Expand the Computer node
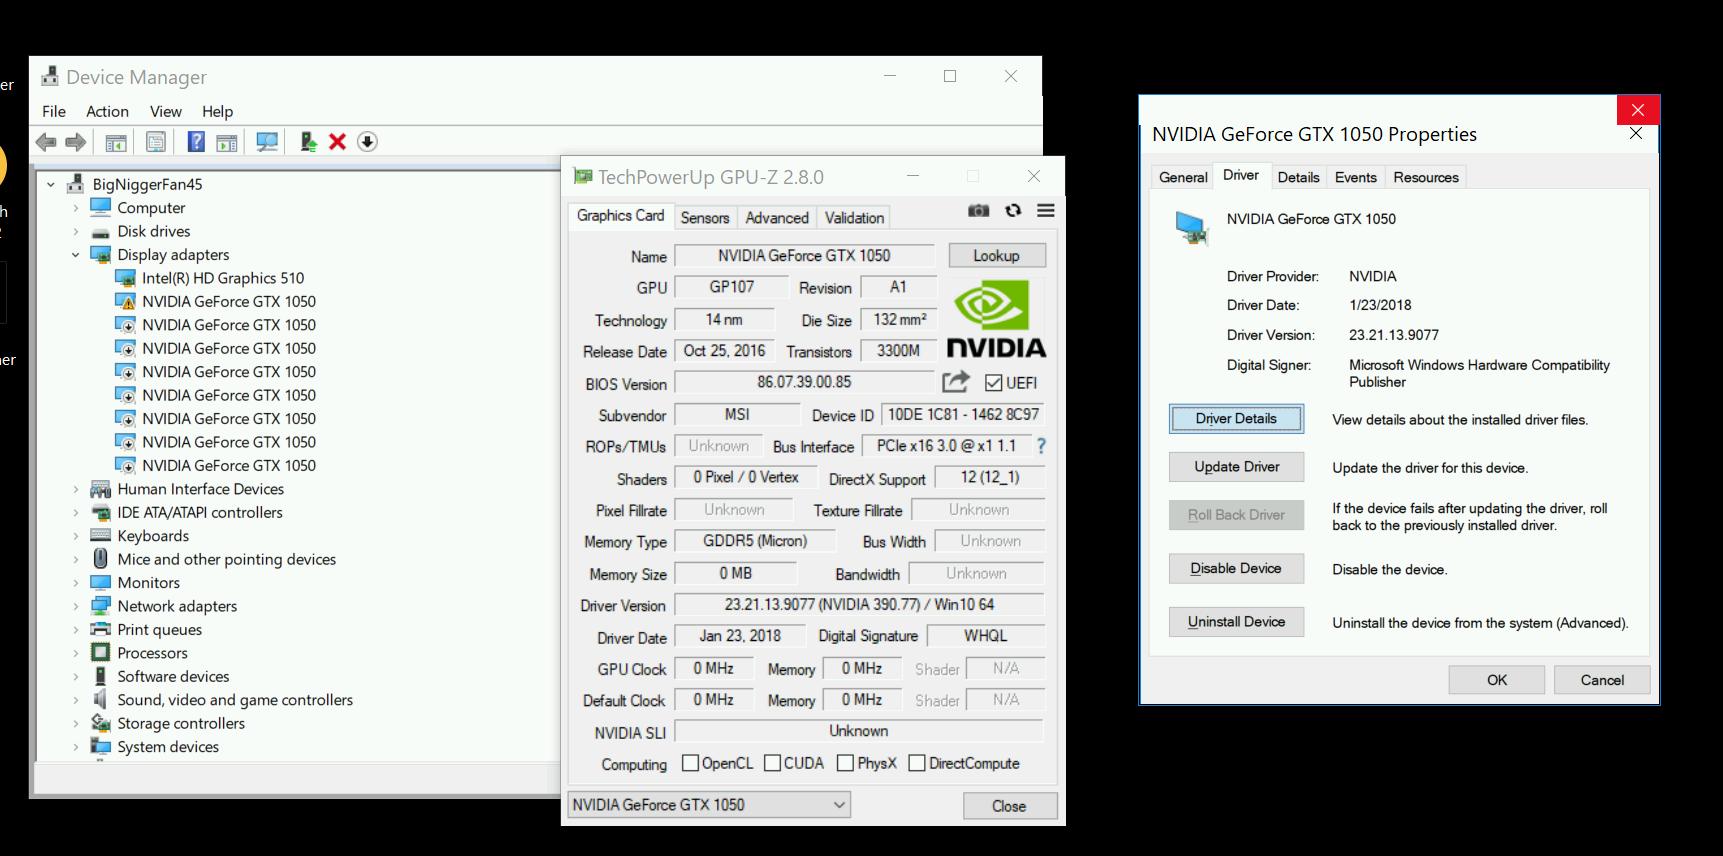The image size is (1723, 856). 75,208
